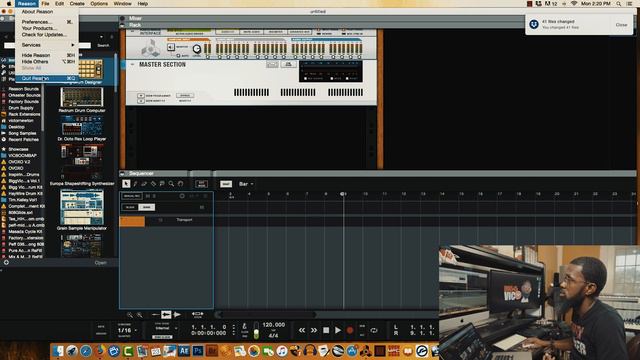Open the Bar snap value dropdown
This screenshot has width=640, height=360.
246,184
